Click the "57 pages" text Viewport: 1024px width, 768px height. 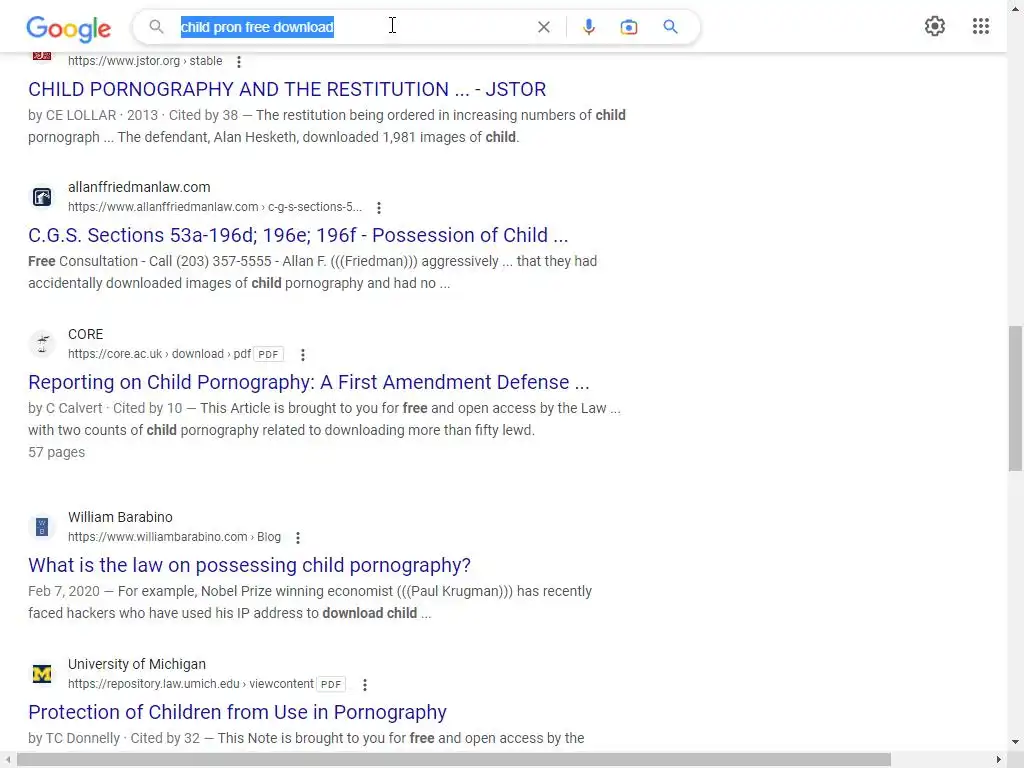coord(56,452)
